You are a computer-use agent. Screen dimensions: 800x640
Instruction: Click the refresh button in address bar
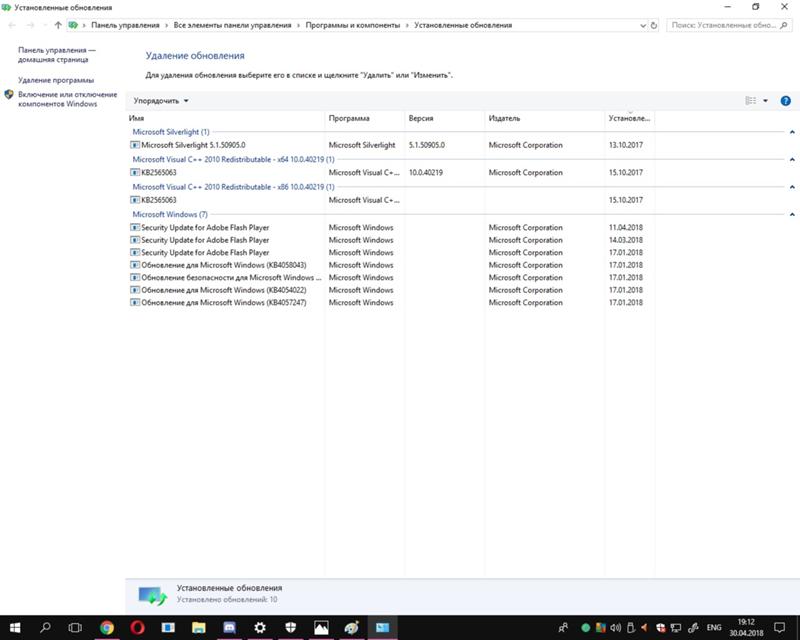coord(654,25)
